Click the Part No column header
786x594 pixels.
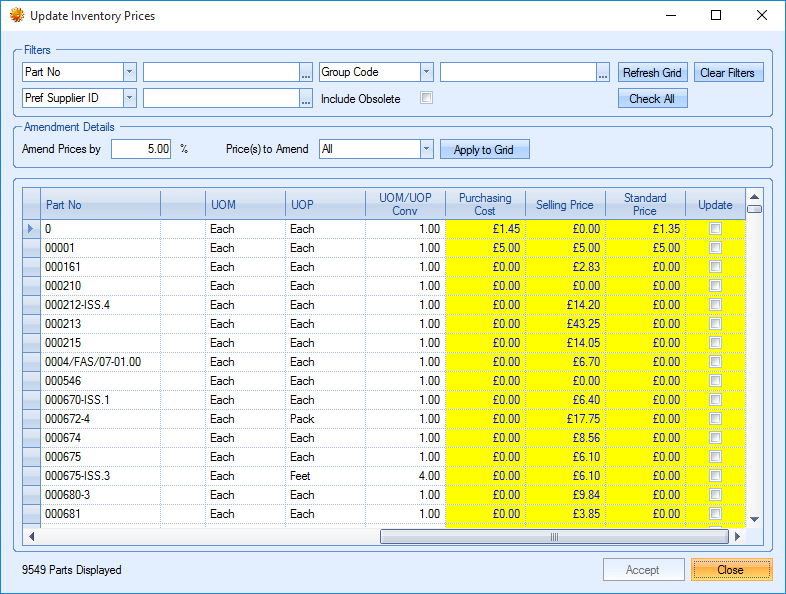pos(100,204)
